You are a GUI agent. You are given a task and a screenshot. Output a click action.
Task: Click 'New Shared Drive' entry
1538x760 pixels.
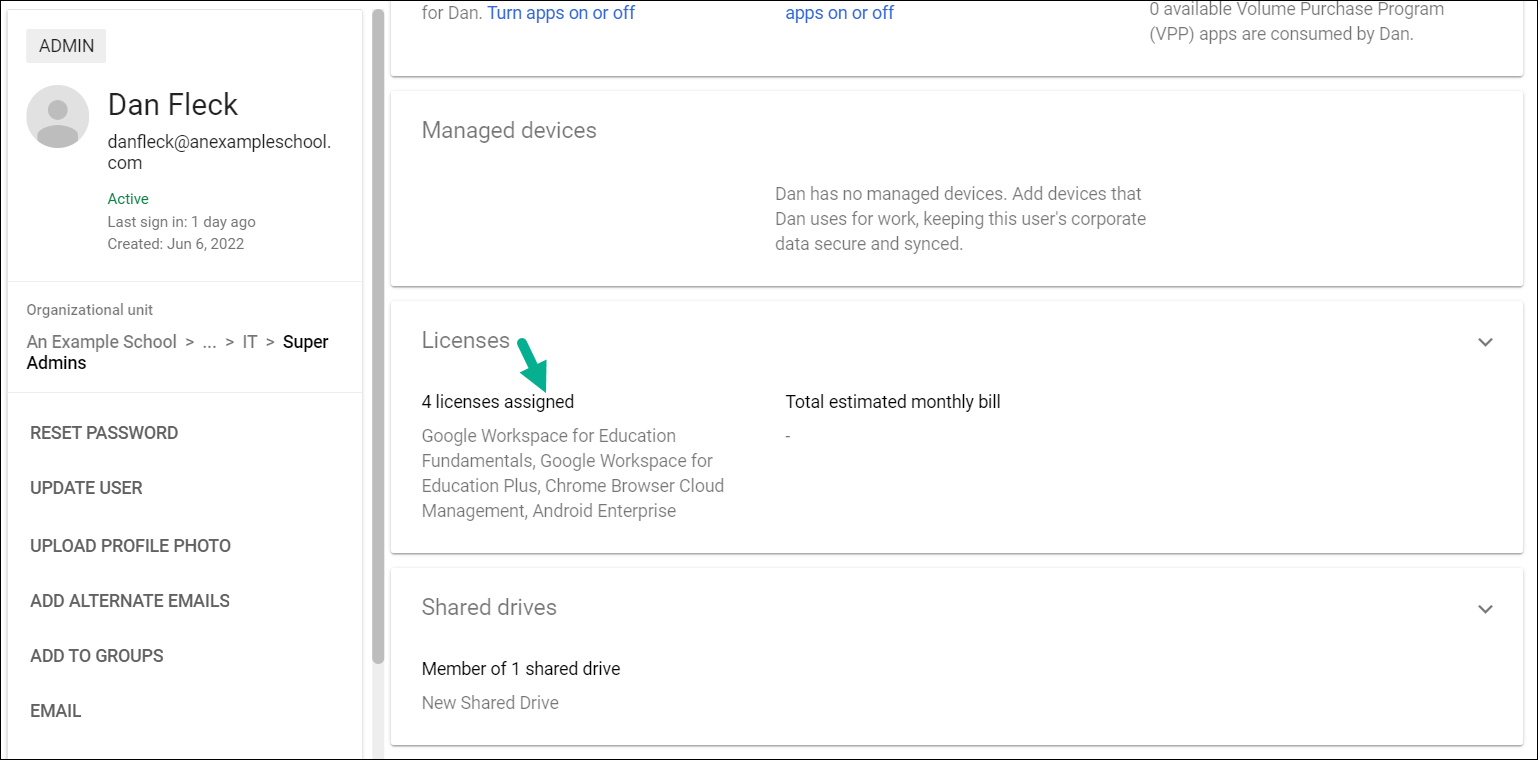(x=490, y=703)
